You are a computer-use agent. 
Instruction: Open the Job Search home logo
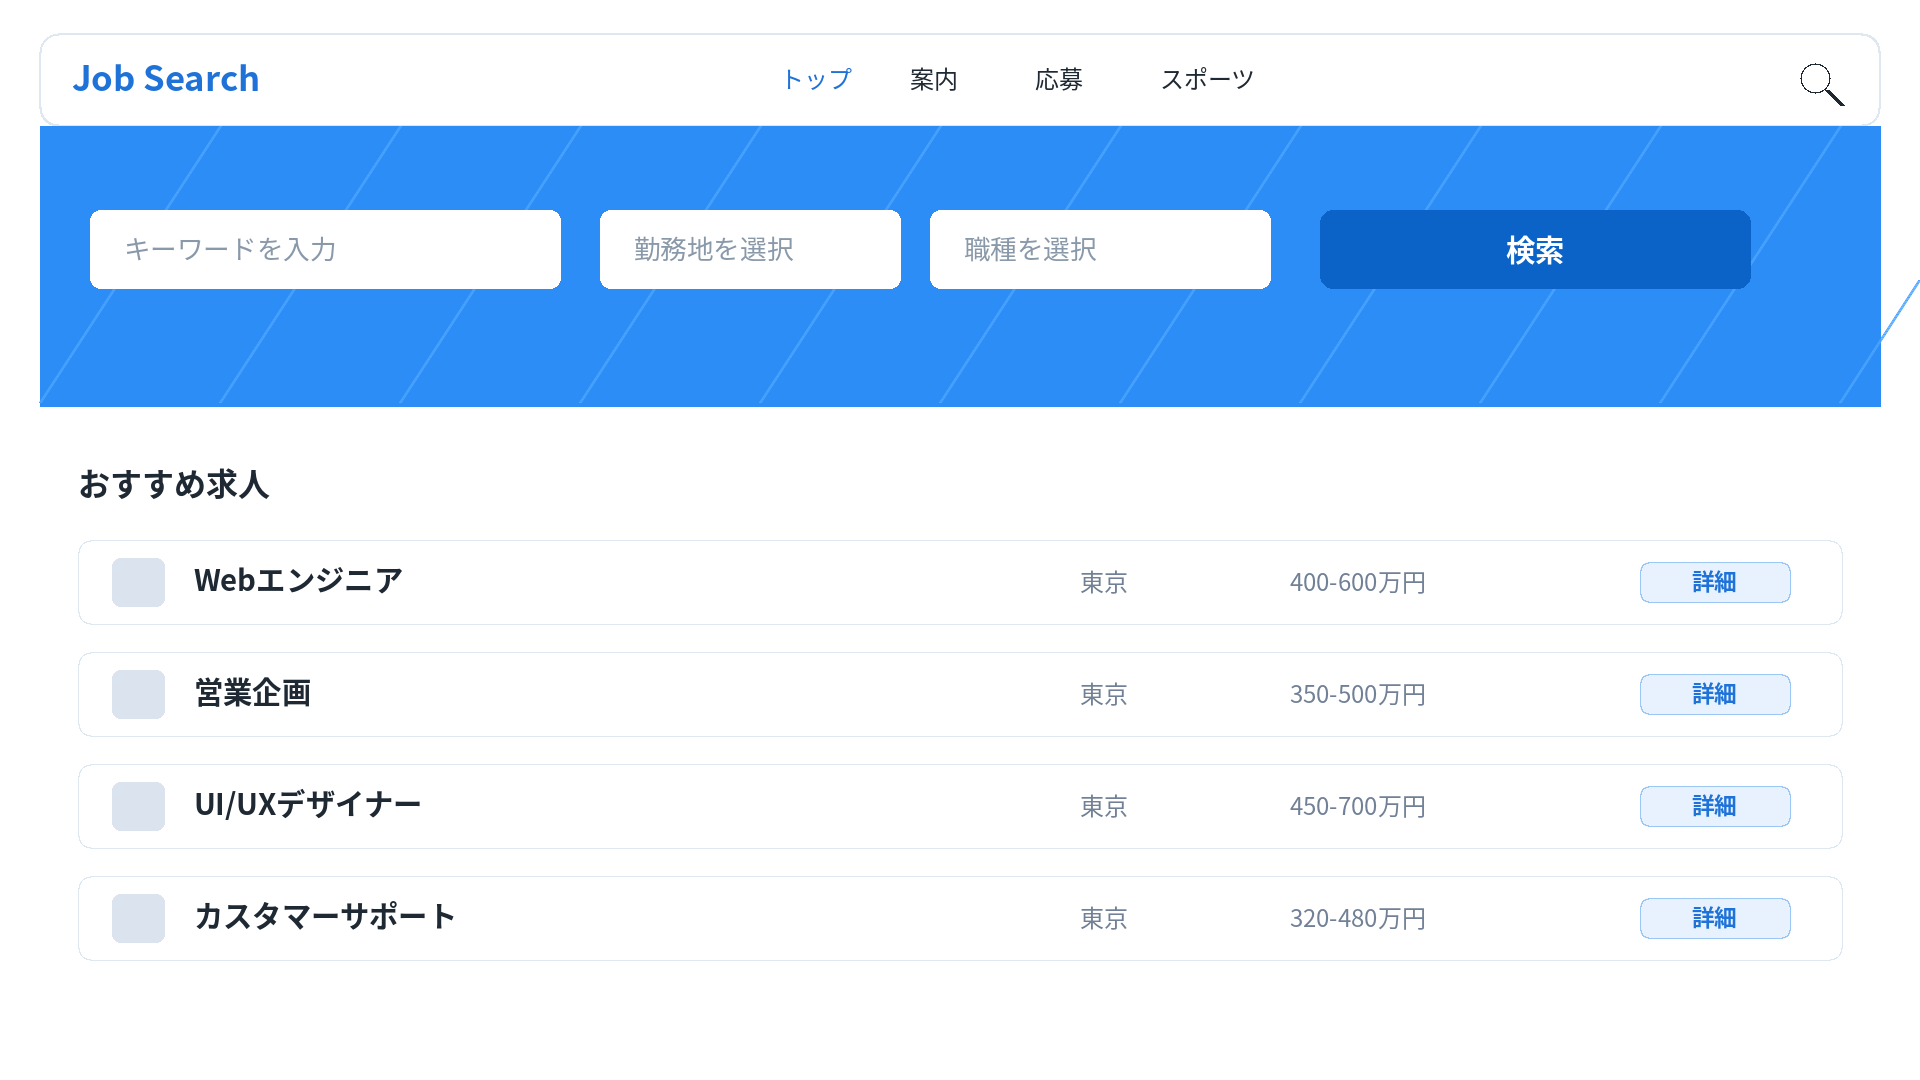click(x=166, y=79)
